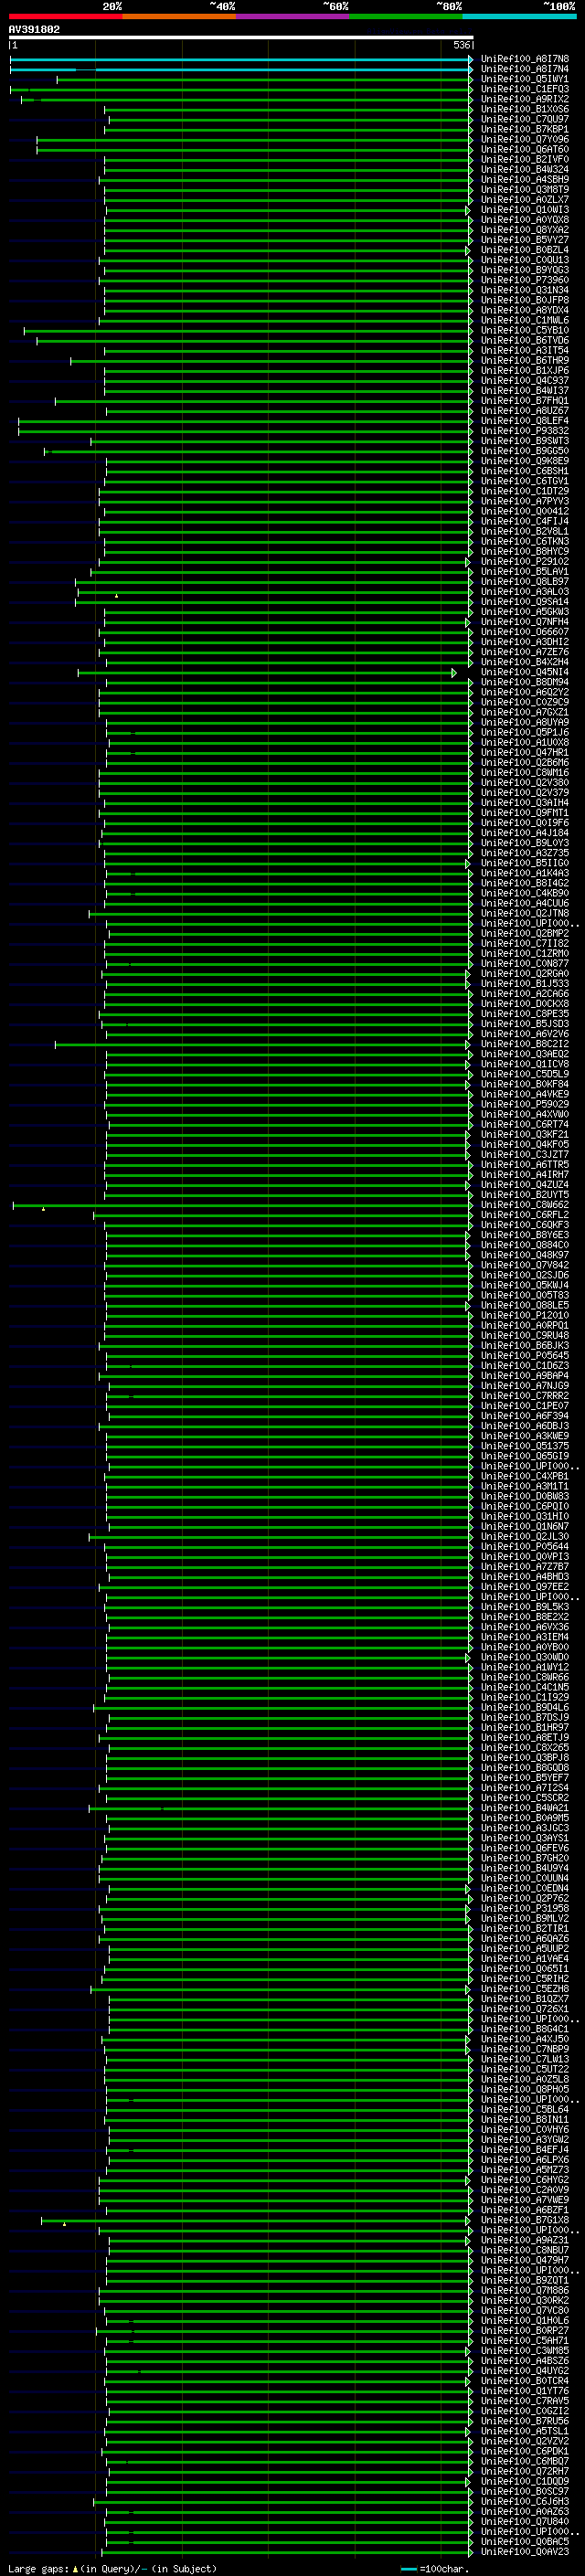Viewport: 585px width, 2576px height.
Task: Select hit label UniRef100_C8W662
Action: pos(525,1205)
